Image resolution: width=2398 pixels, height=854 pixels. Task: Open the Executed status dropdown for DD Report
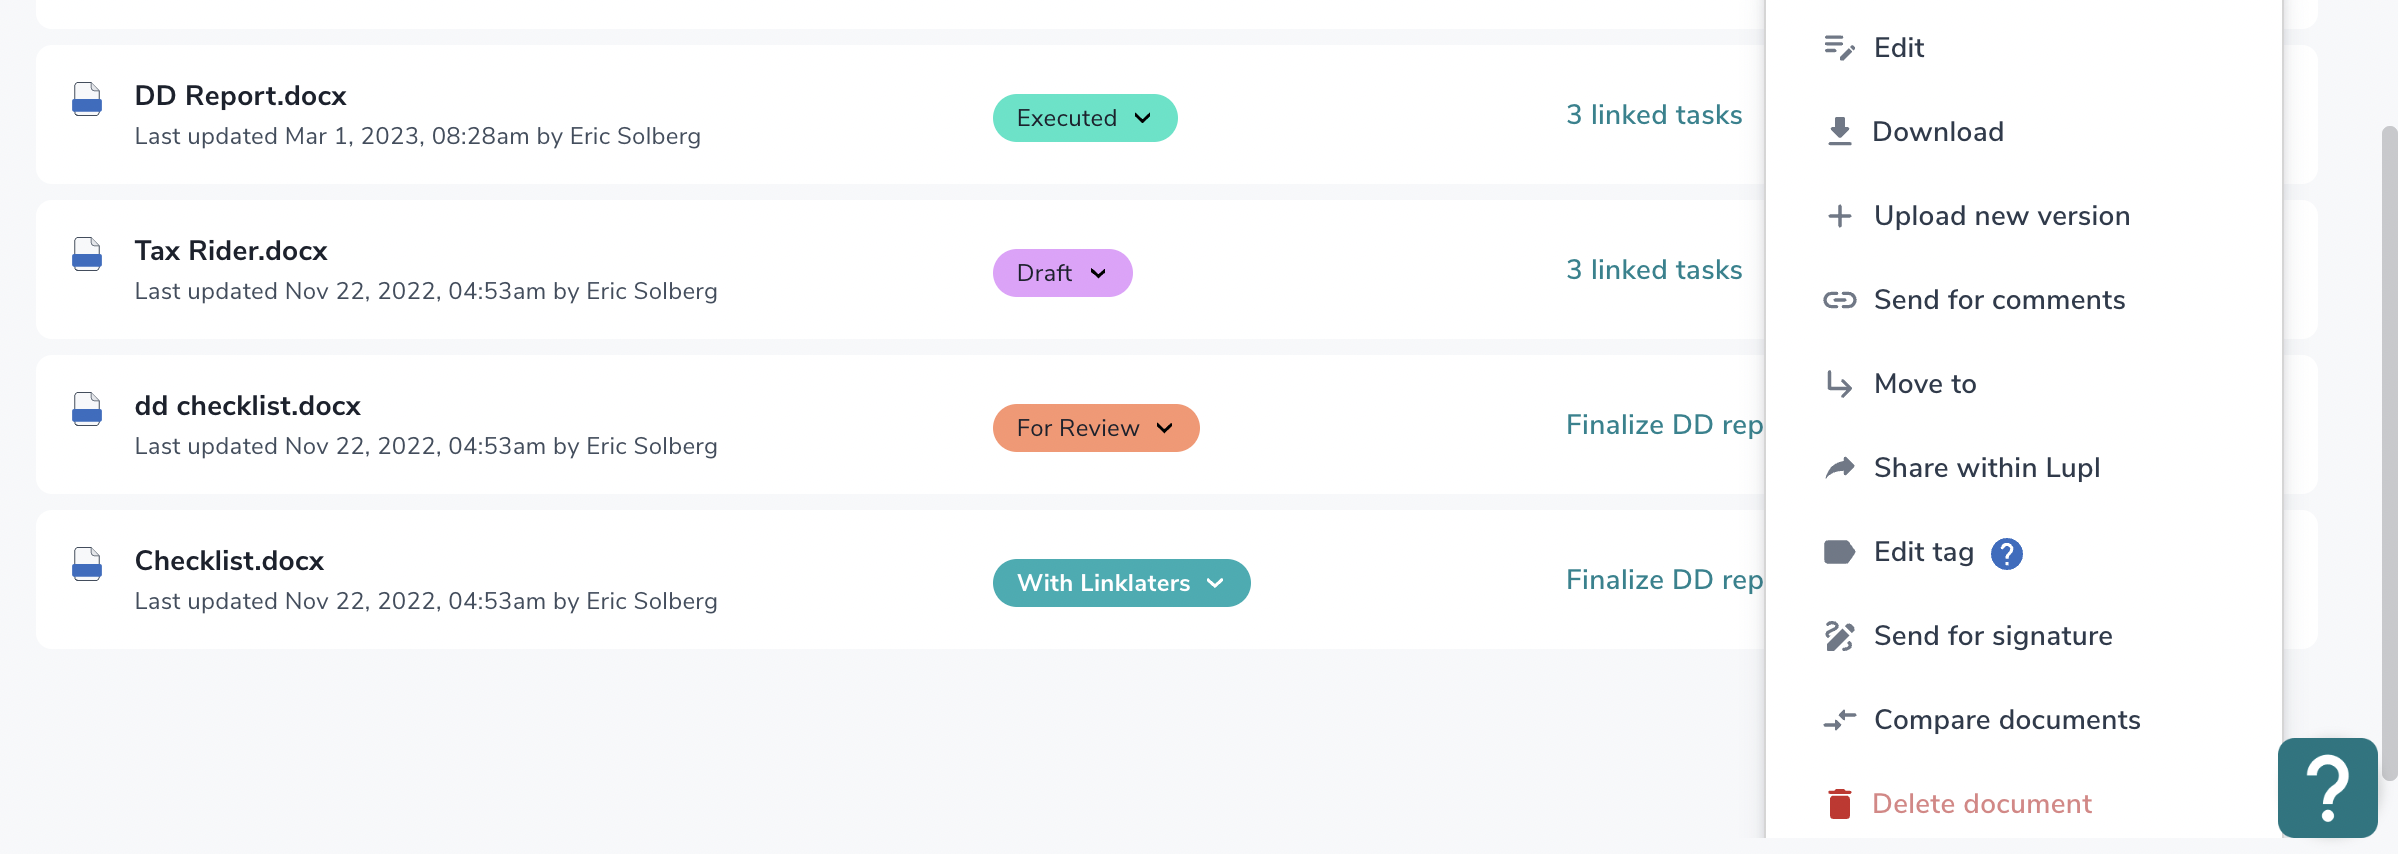[x=1085, y=117]
